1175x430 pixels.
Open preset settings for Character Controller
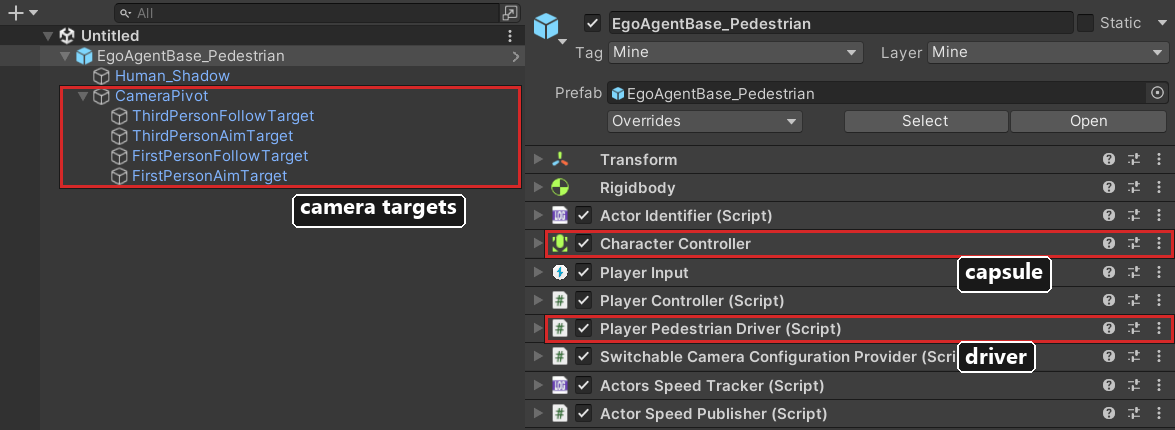click(1134, 243)
